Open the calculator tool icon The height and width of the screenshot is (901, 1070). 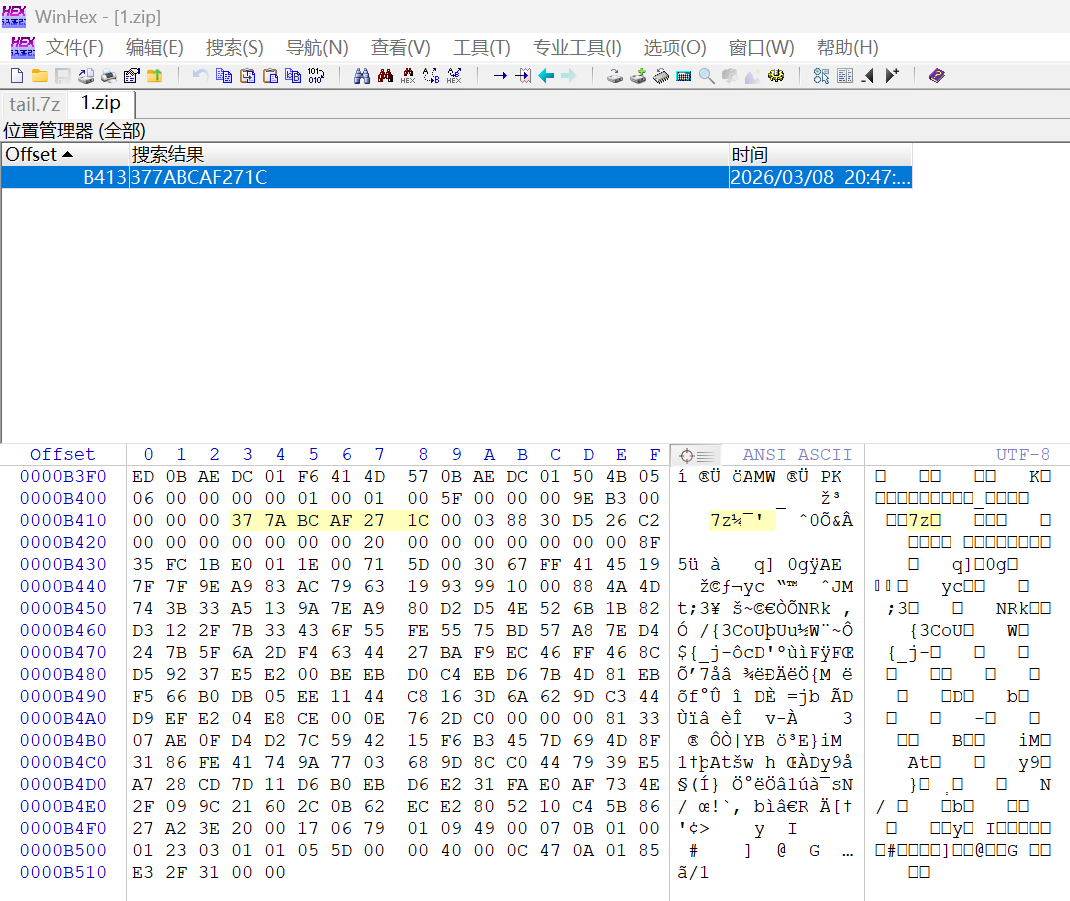(x=684, y=76)
